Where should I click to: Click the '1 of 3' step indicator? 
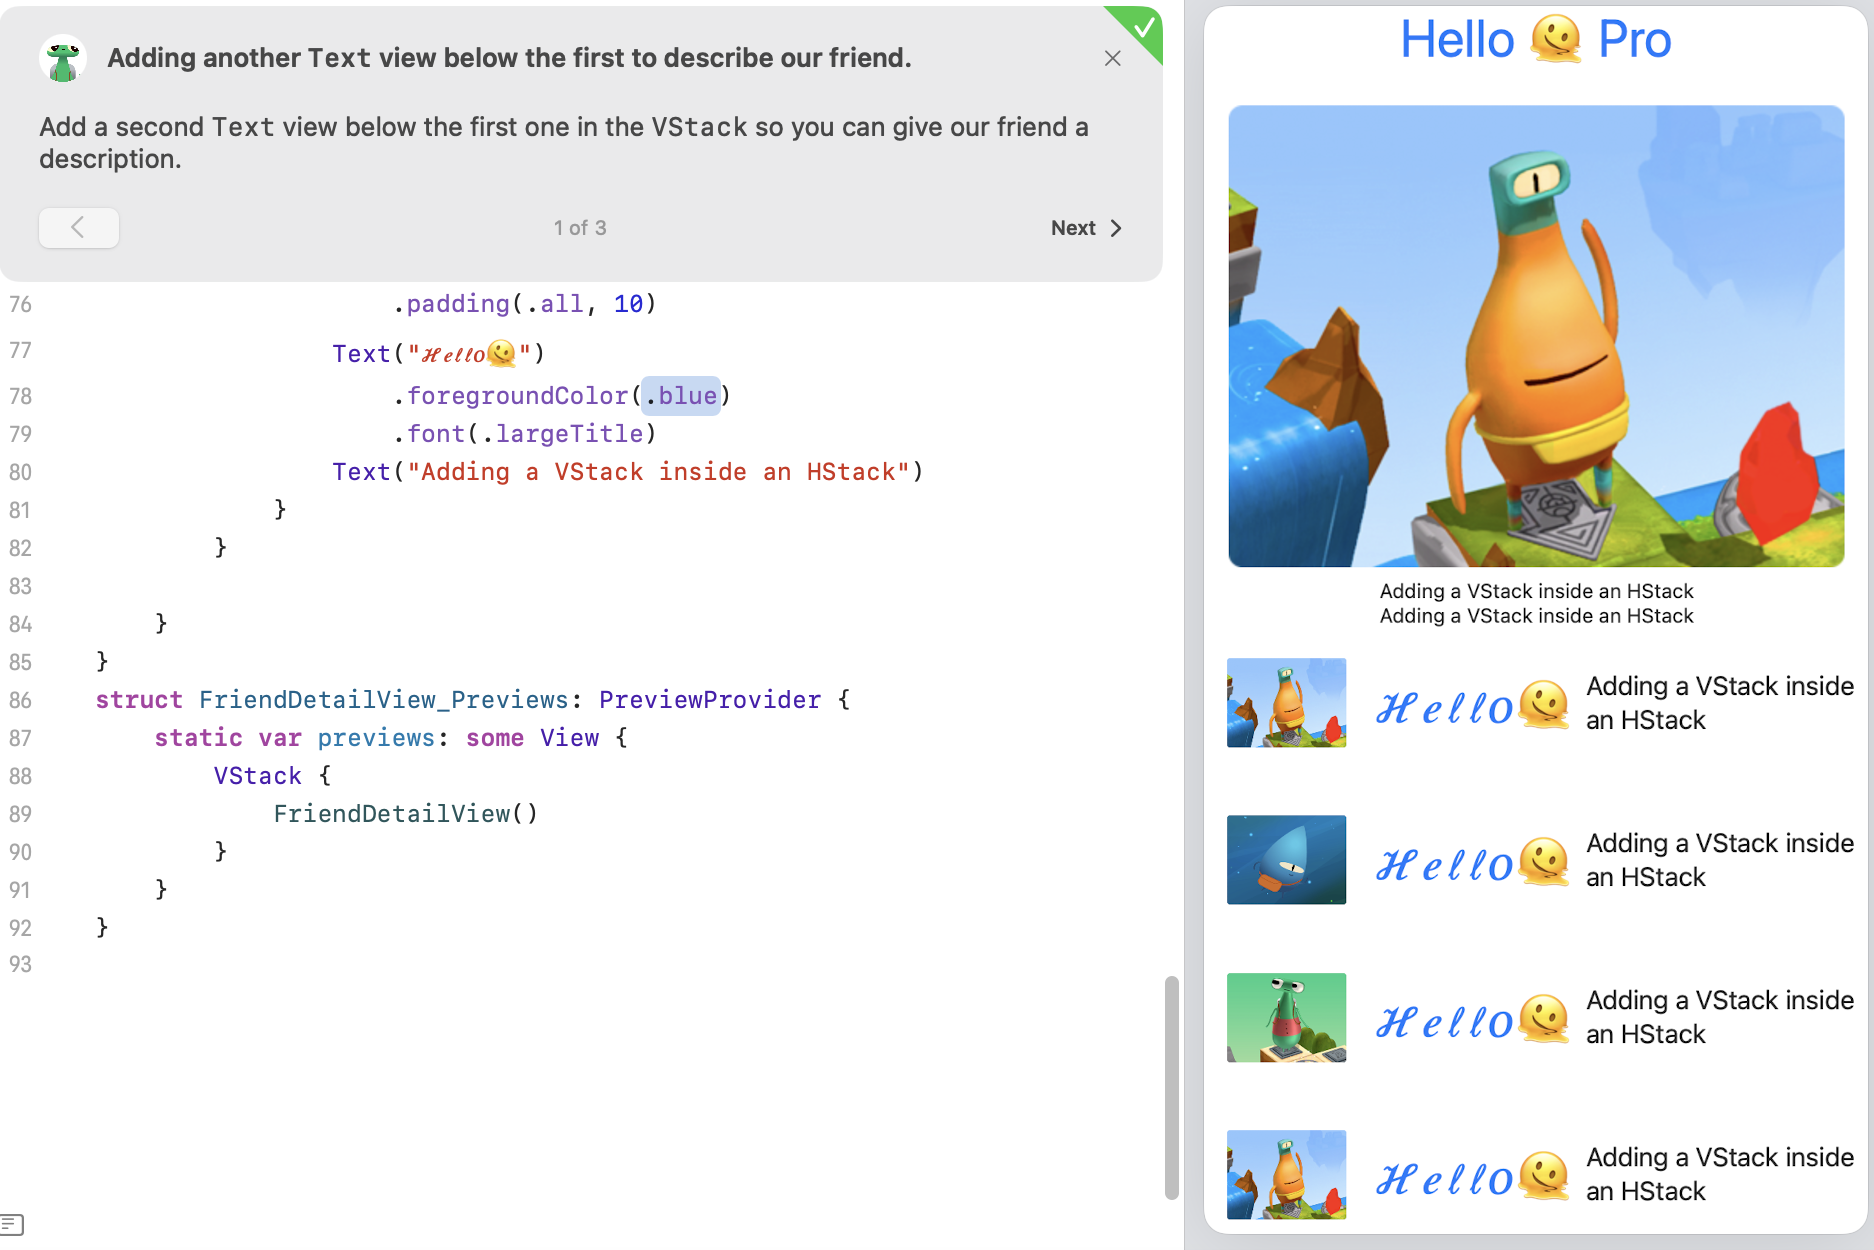coord(580,228)
